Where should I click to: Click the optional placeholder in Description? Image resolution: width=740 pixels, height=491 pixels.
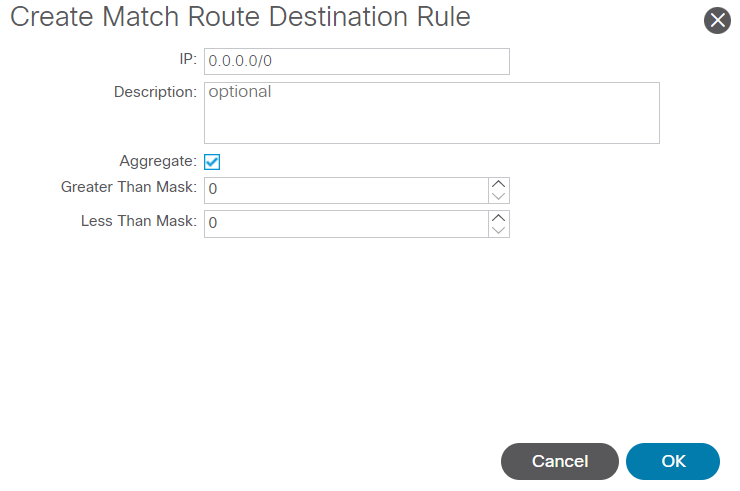tap(240, 92)
